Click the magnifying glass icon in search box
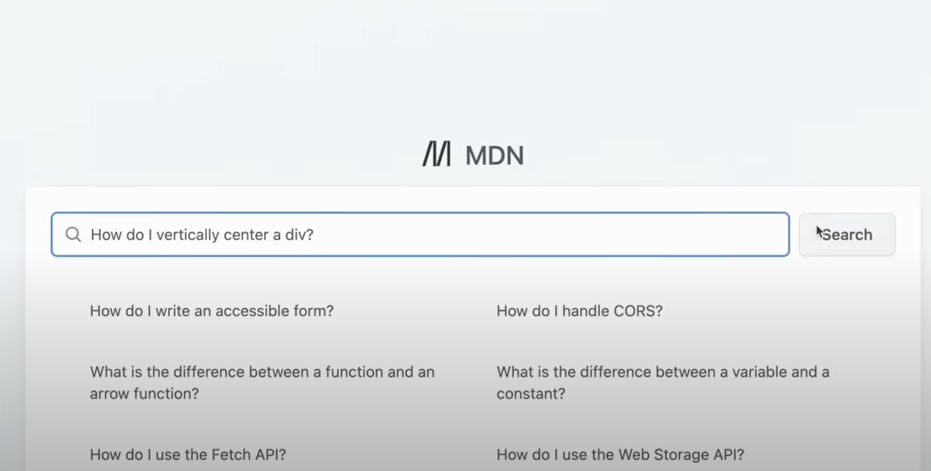The height and width of the screenshot is (471, 931). point(73,235)
